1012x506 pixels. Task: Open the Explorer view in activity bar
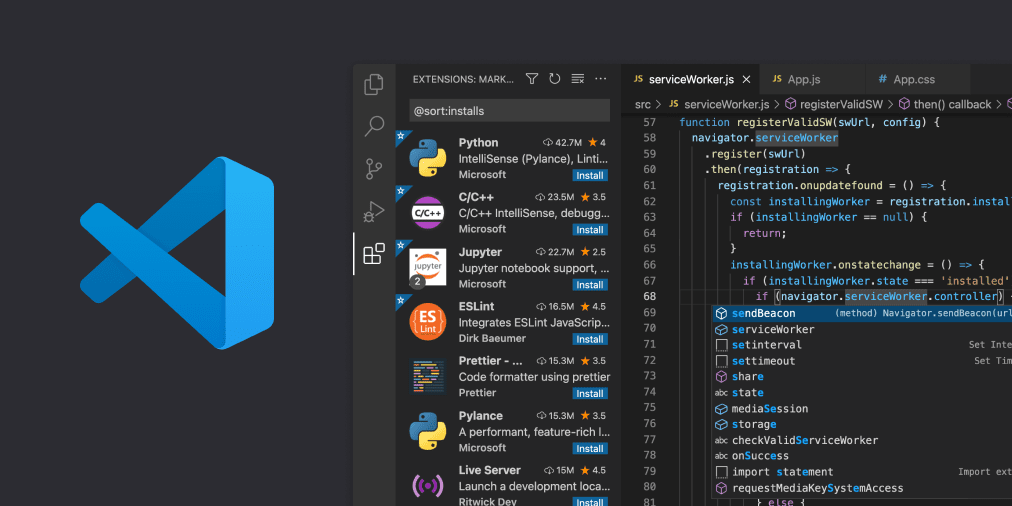coord(374,85)
